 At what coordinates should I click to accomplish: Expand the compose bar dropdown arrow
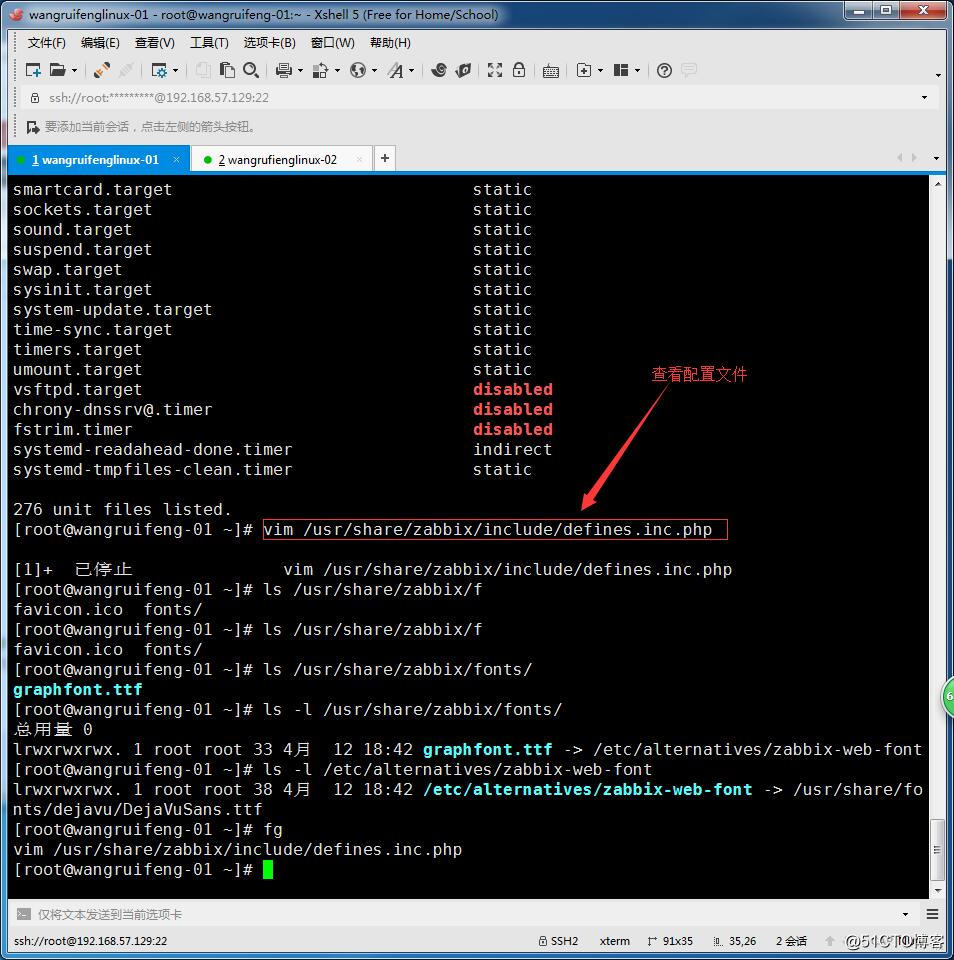[x=905, y=915]
